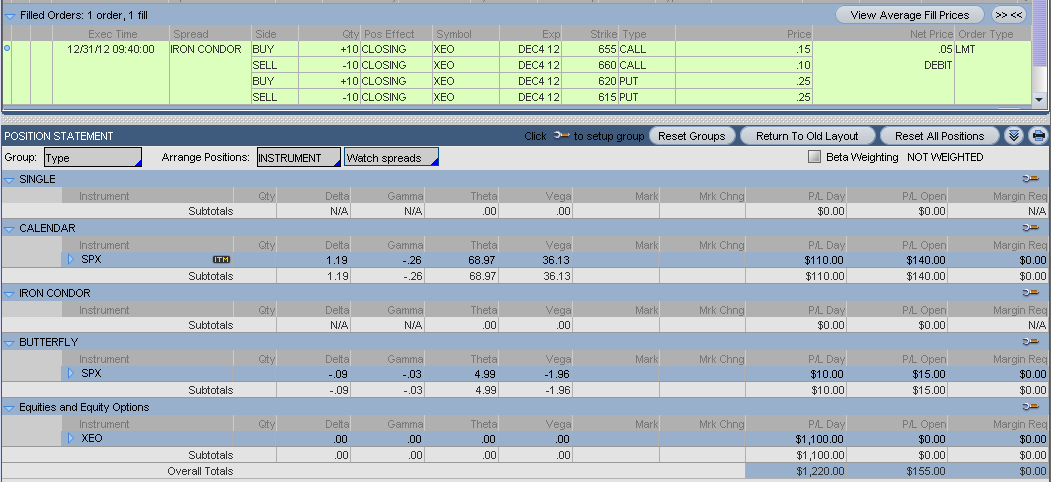This screenshot has width=1051, height=482.
Task: Open group setup wrench for SINGLE section
Action: click(x=1031, y=179)
